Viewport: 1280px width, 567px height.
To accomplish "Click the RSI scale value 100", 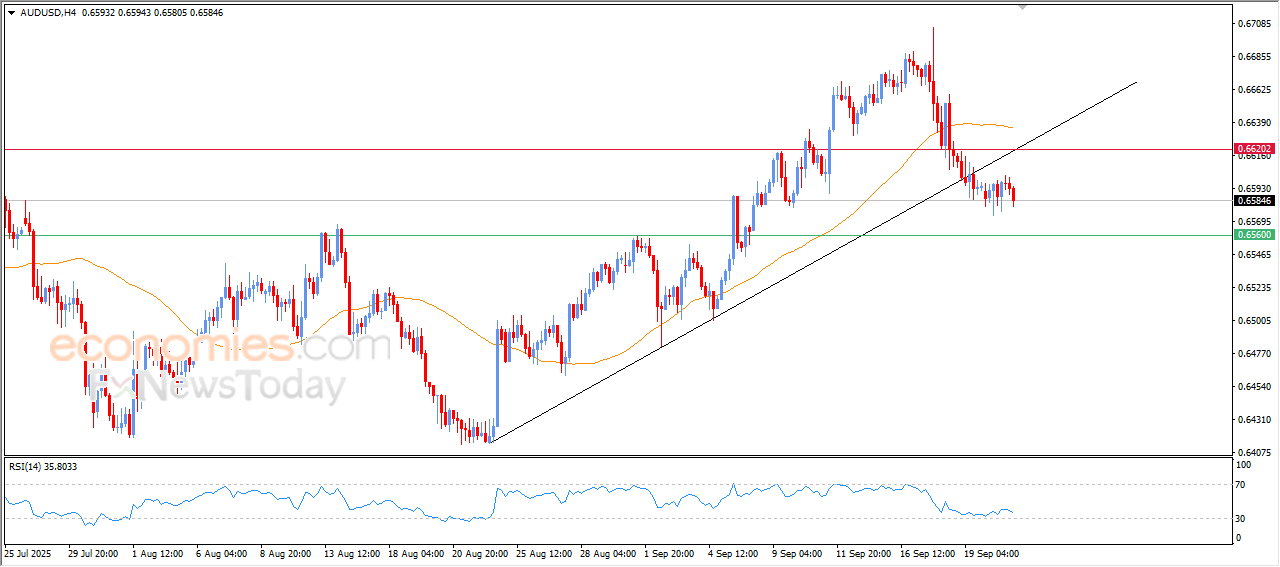I will (x=1245, y=465).
